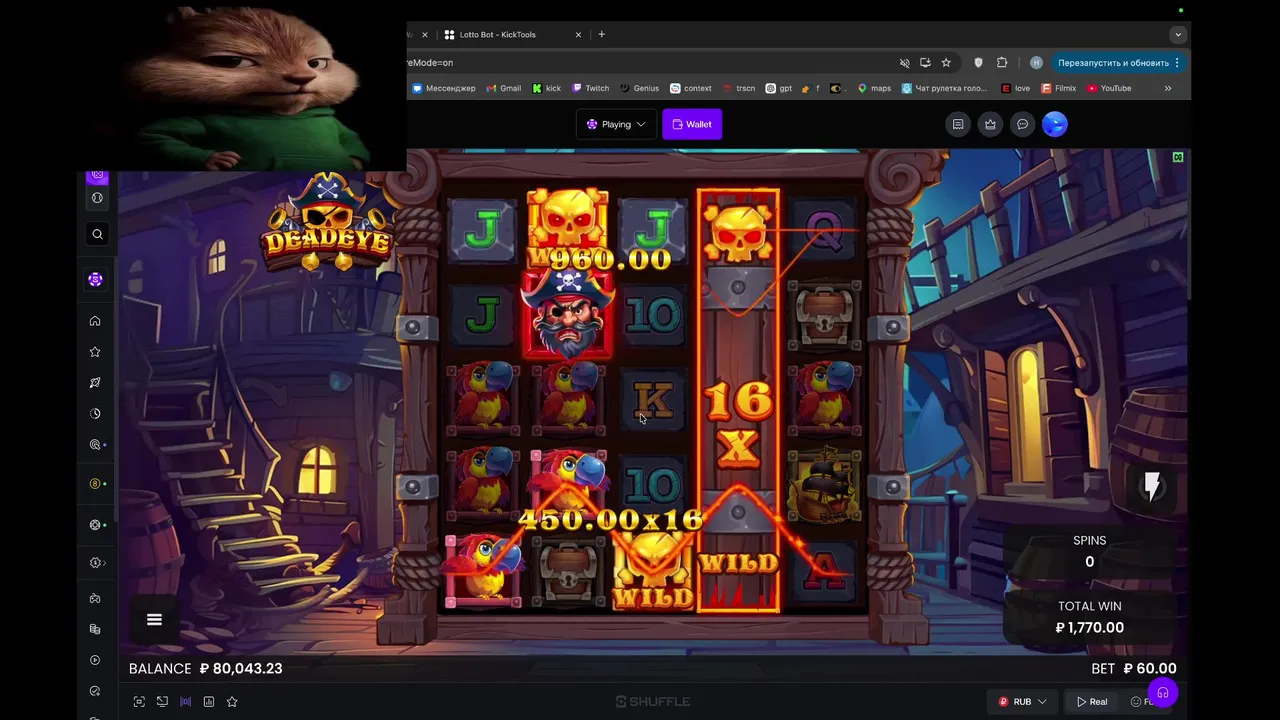
Task: Click the fullscreen icon below the game
Action: click(139, 702)
